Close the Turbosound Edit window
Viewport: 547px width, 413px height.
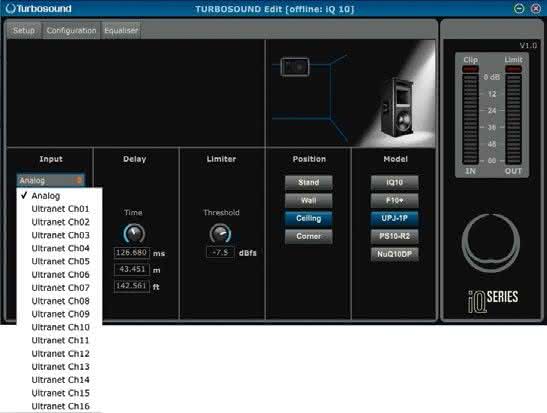pyautogui.click(x=535, y=8)
